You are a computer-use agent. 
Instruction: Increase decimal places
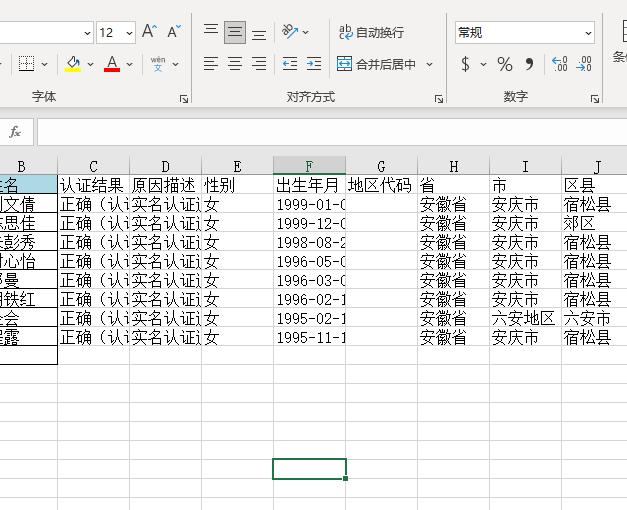pos(559,64)
